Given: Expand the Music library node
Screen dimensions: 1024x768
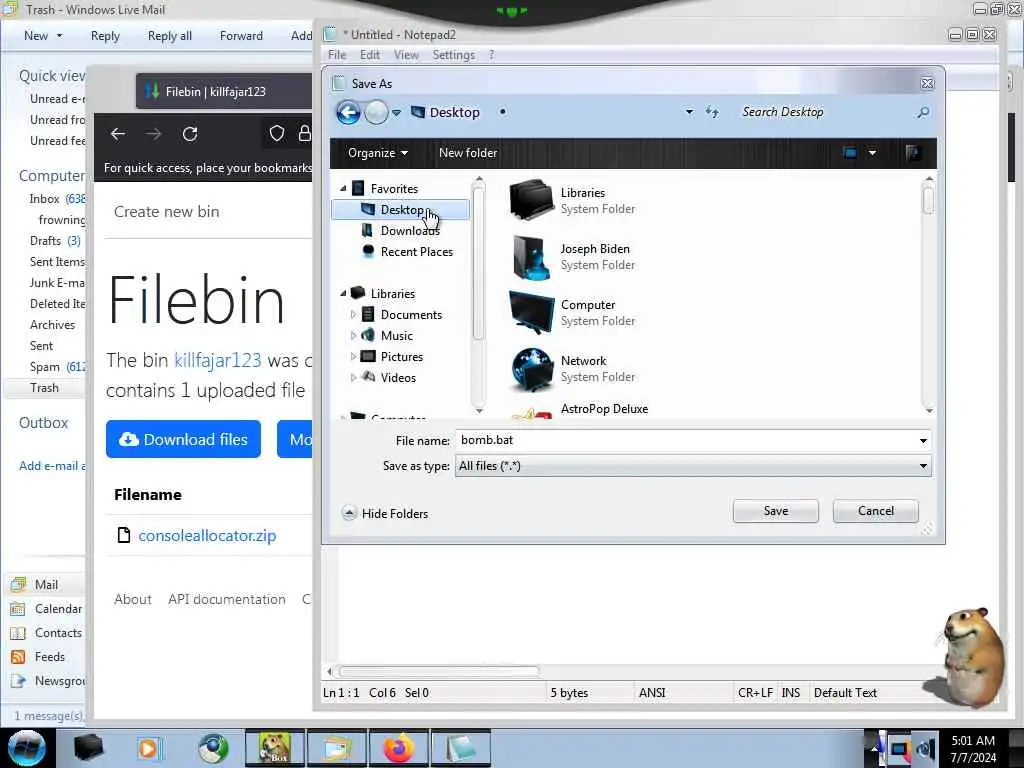Looking at the screenshot, I should coord(353,336).
